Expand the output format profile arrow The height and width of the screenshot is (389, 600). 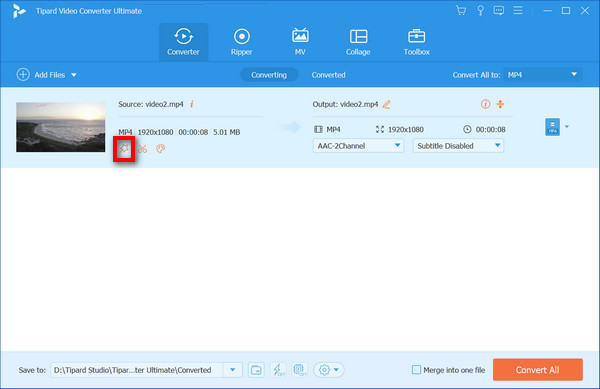[x=567, y=127]
